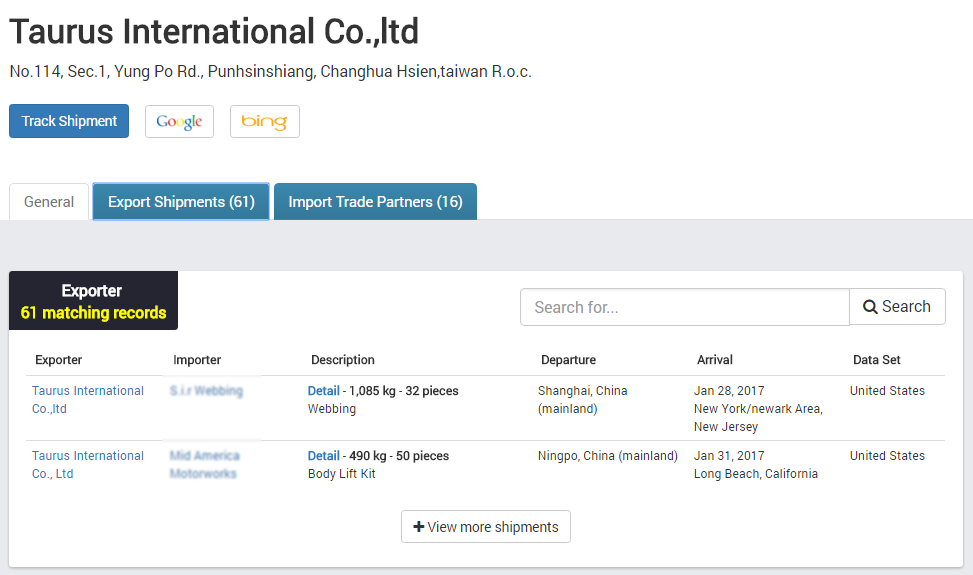This screenshot has height=575, width=973.
Task: Click the Taurus International Co.,ltd page heading
Action: (x=214, y=32)
